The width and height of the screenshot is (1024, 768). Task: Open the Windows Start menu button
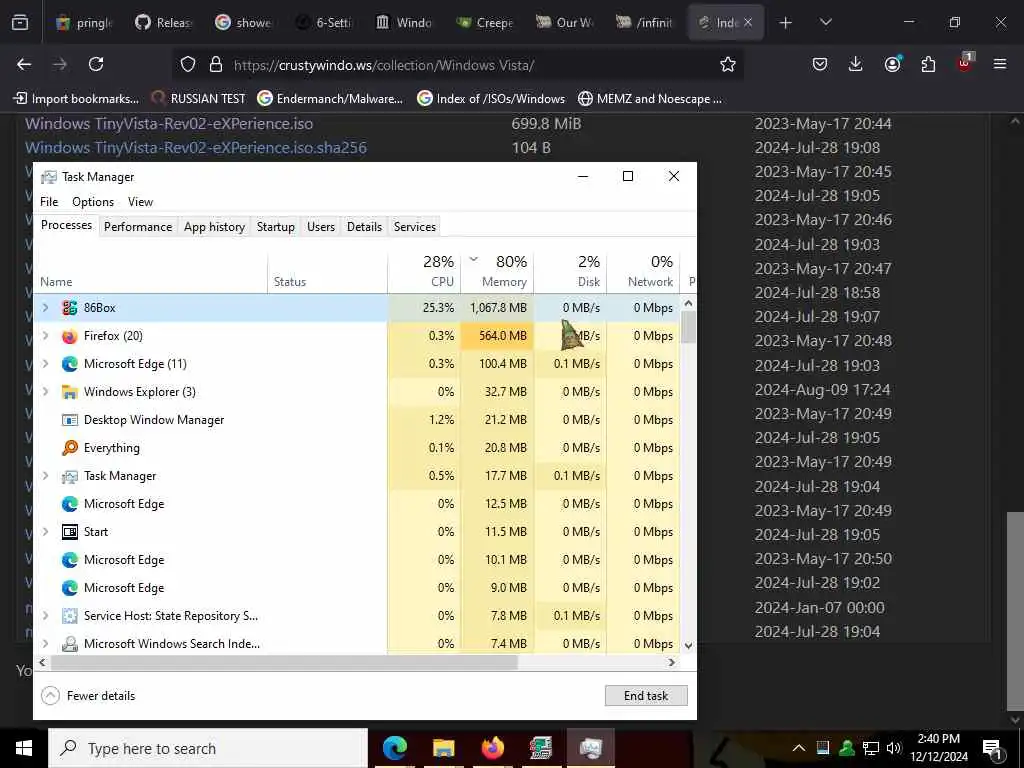click(x=24, y=748)
